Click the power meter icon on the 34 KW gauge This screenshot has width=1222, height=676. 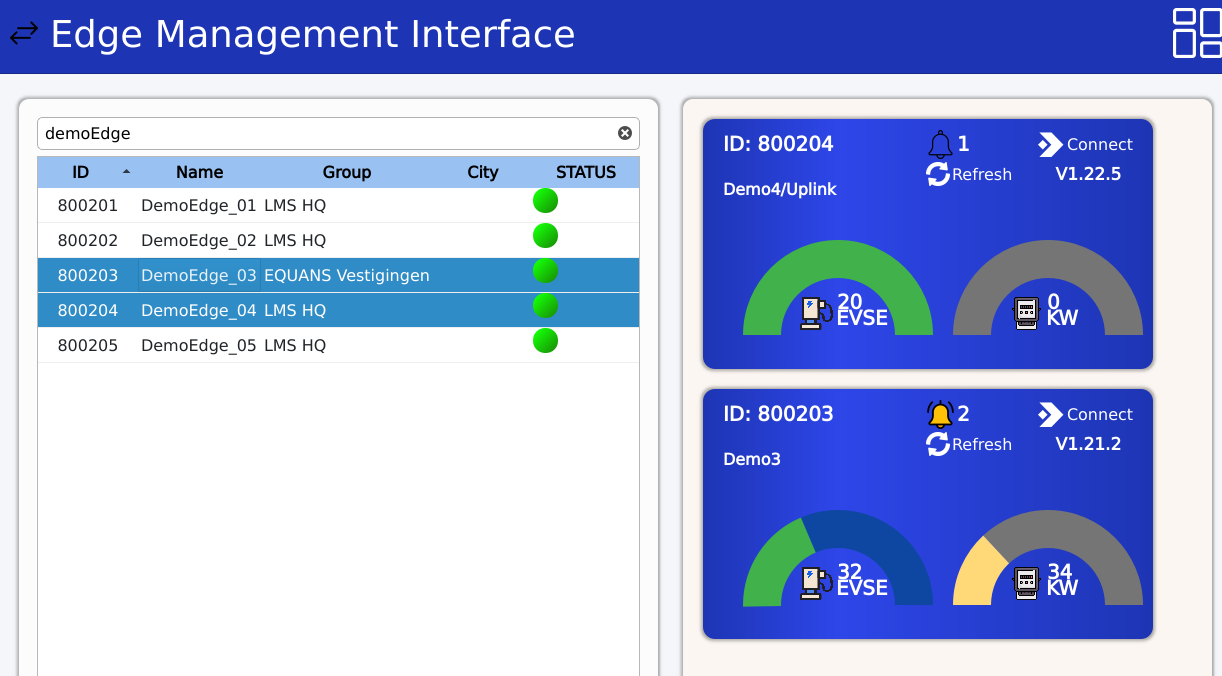pyautogui.click(x=1028, y=581)
